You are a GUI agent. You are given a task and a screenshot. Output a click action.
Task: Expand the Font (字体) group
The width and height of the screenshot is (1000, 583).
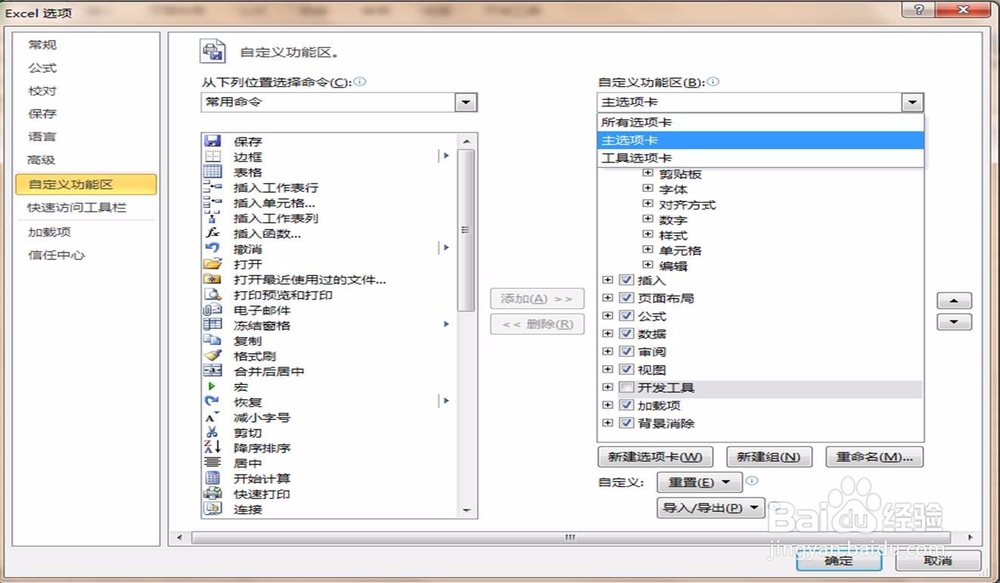647,188
